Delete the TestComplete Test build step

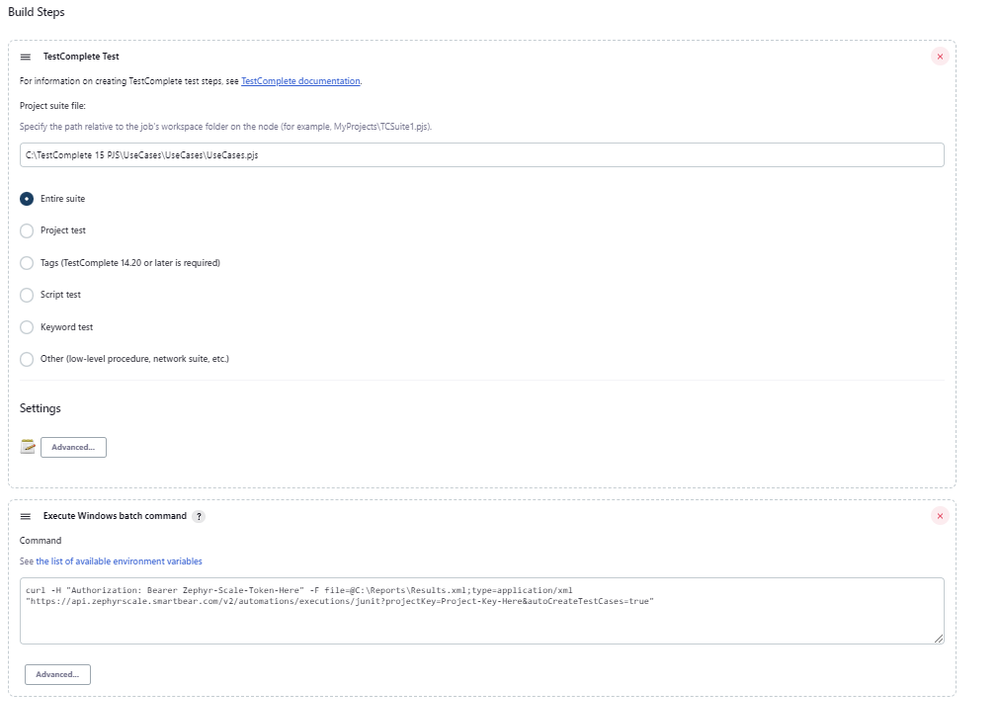pyautogui.click(x=939, y=56)
